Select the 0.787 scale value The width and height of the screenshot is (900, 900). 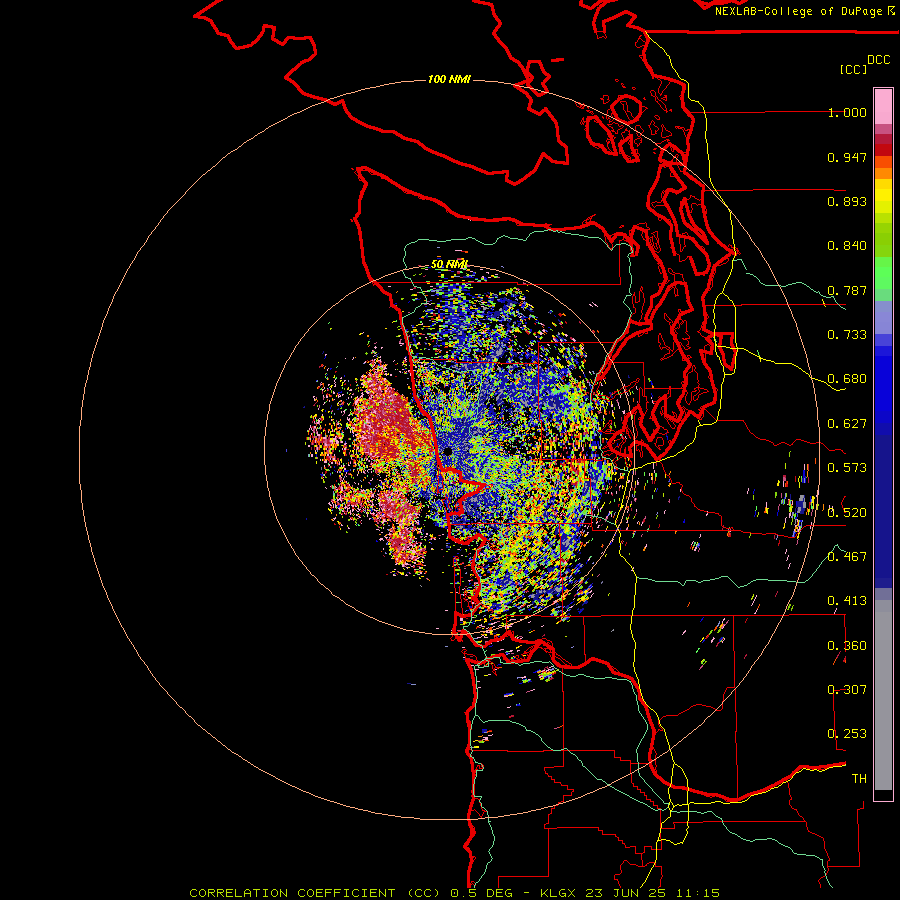tap(847, 290)
